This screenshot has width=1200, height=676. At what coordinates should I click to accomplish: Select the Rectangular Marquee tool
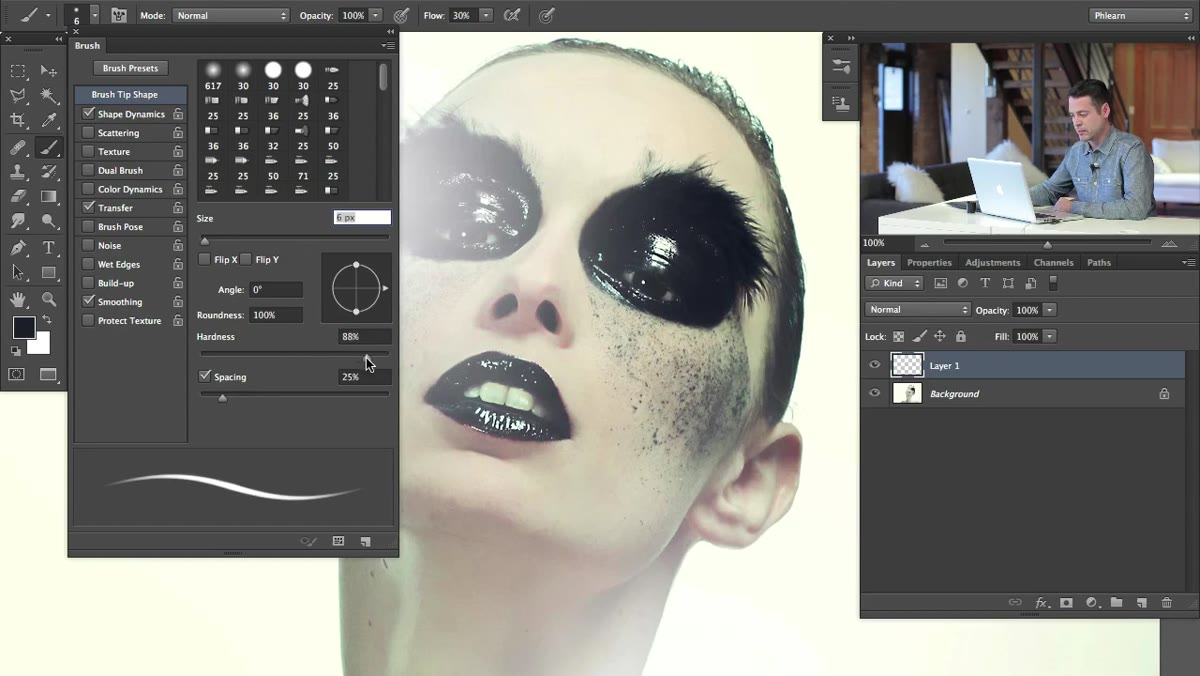[x=18, y=71]
